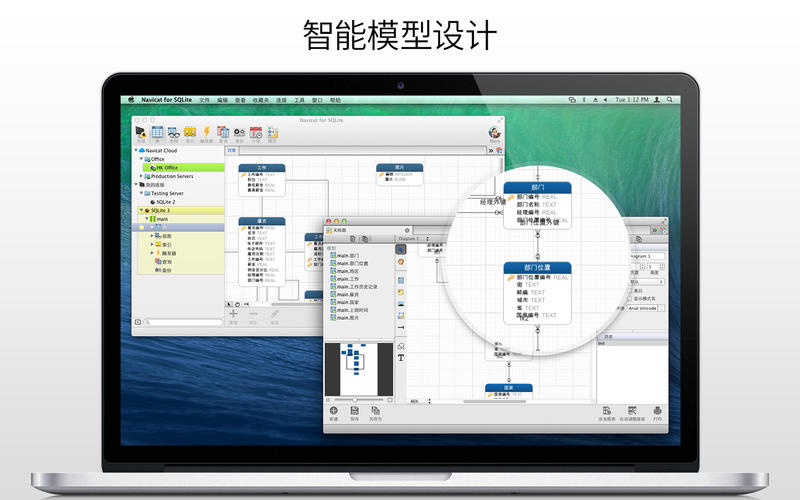
Task: Click the Connection icon in main toolbar
Action: [x=141, y=133]
